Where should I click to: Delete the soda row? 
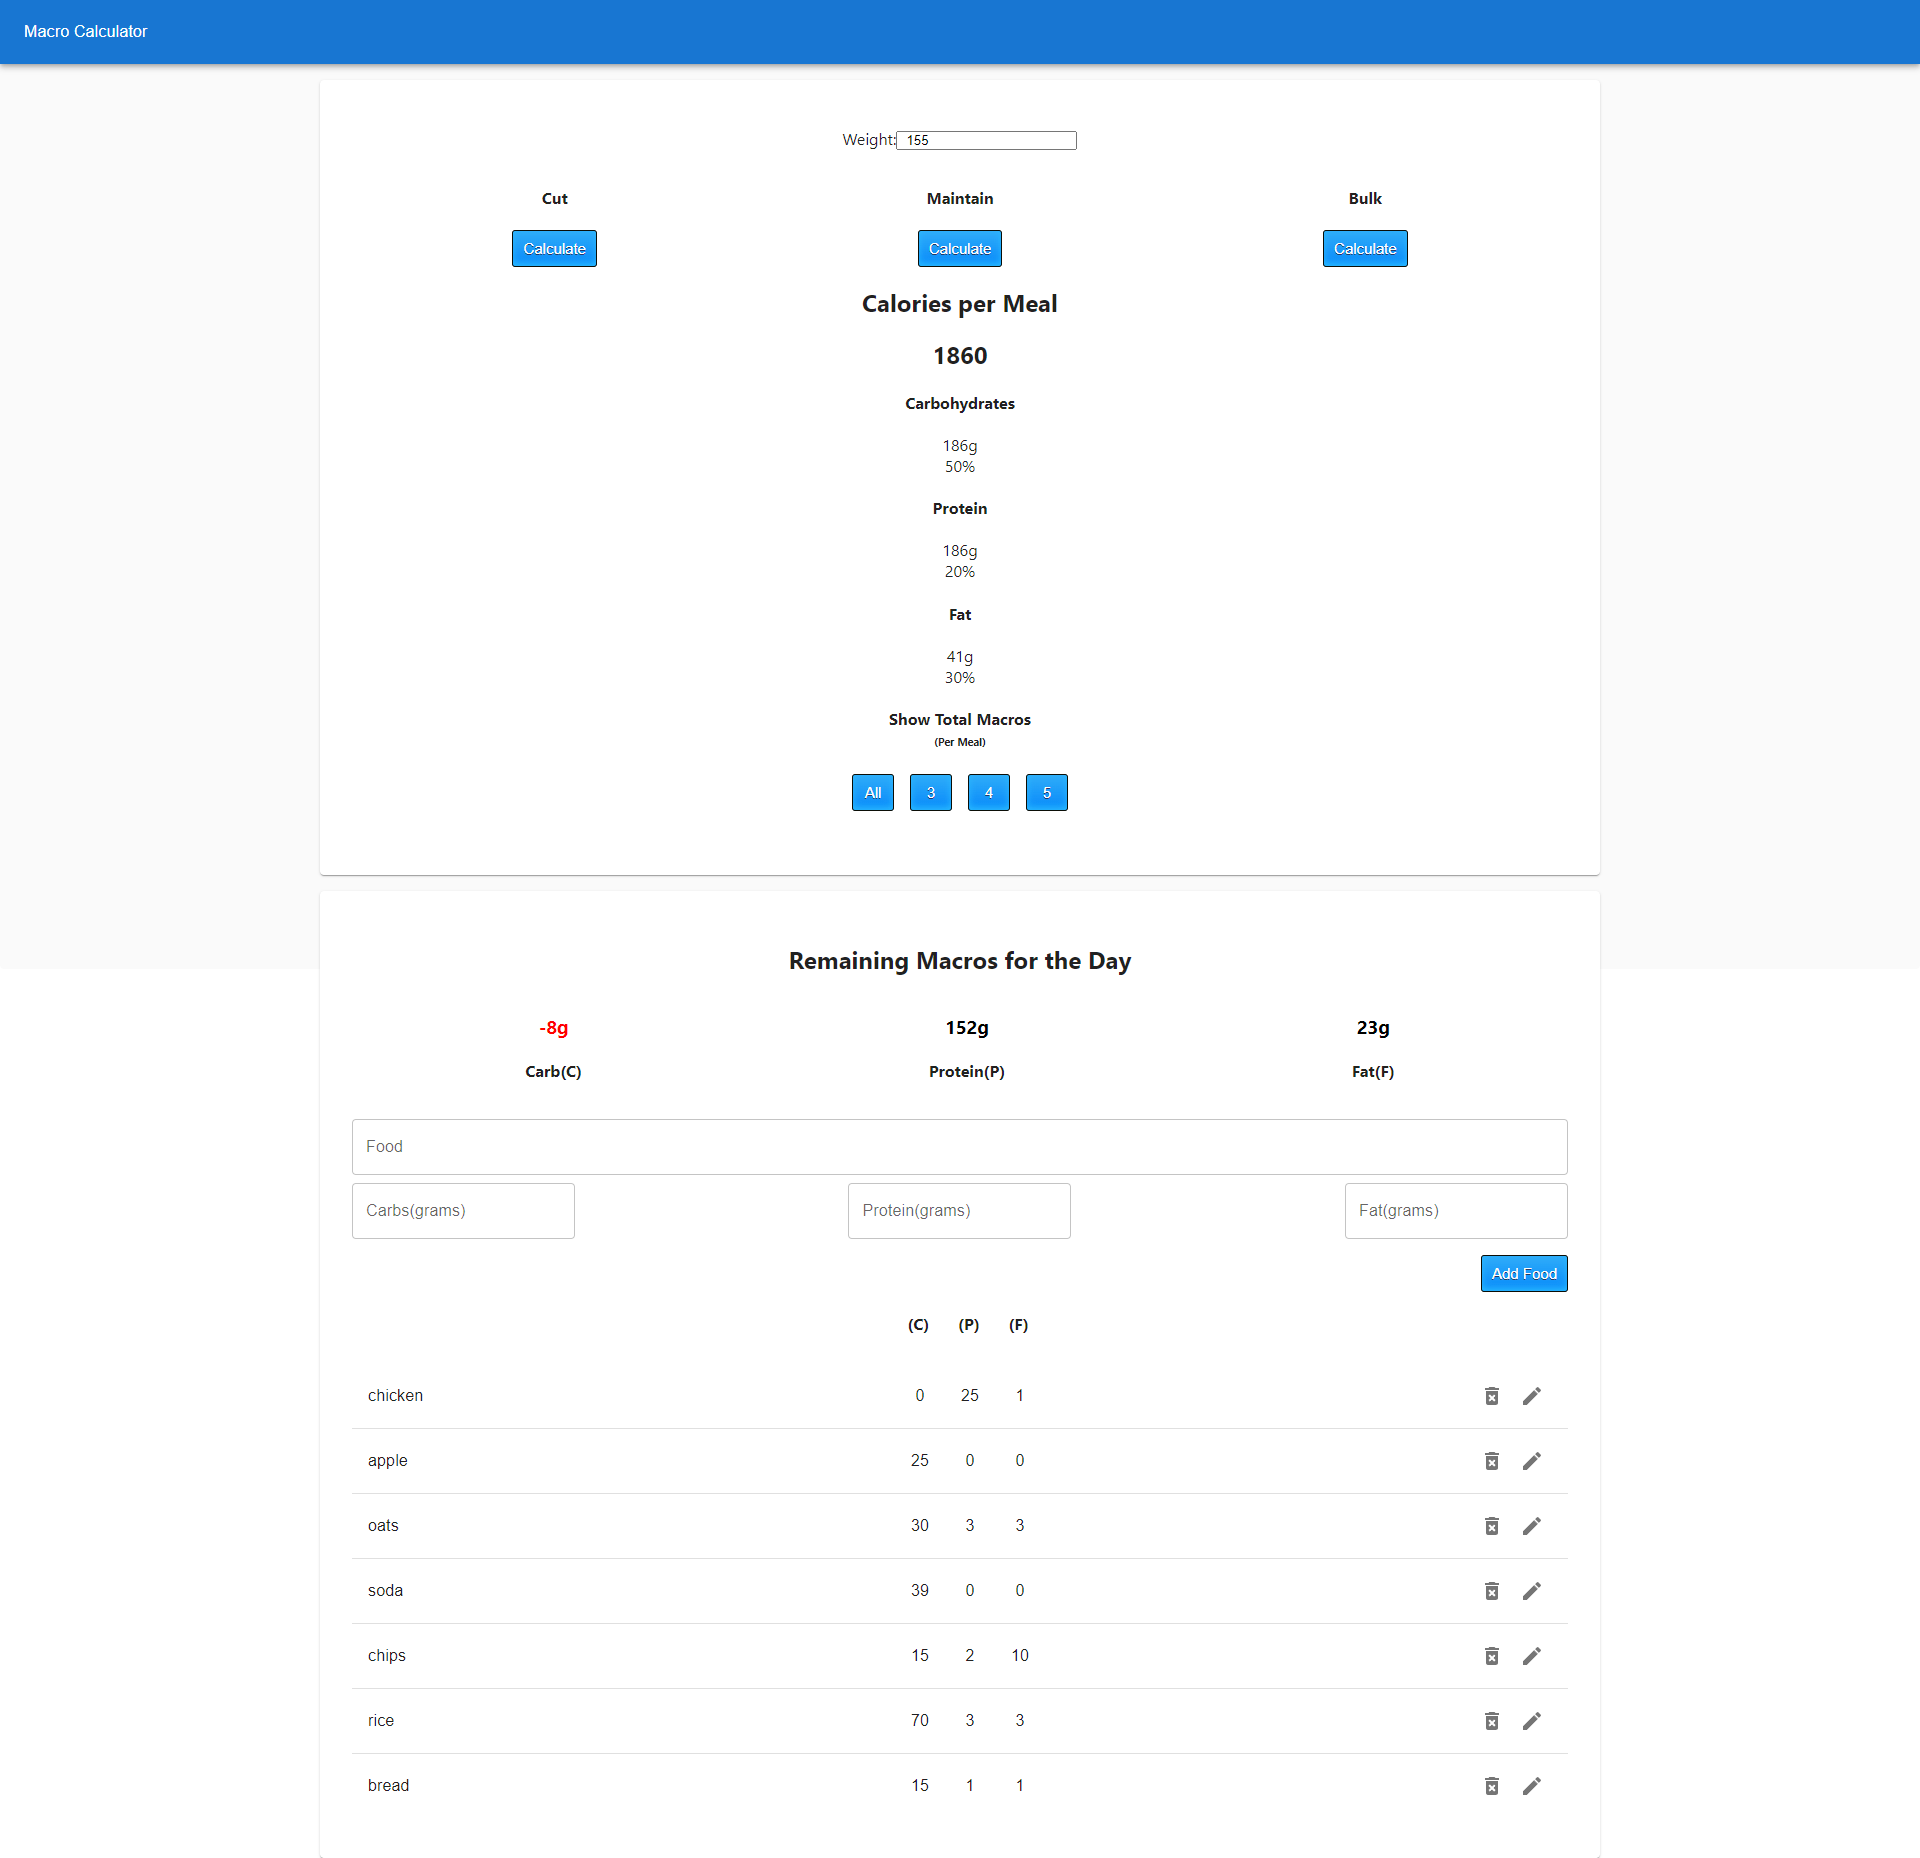(x=1491, y=1591)
